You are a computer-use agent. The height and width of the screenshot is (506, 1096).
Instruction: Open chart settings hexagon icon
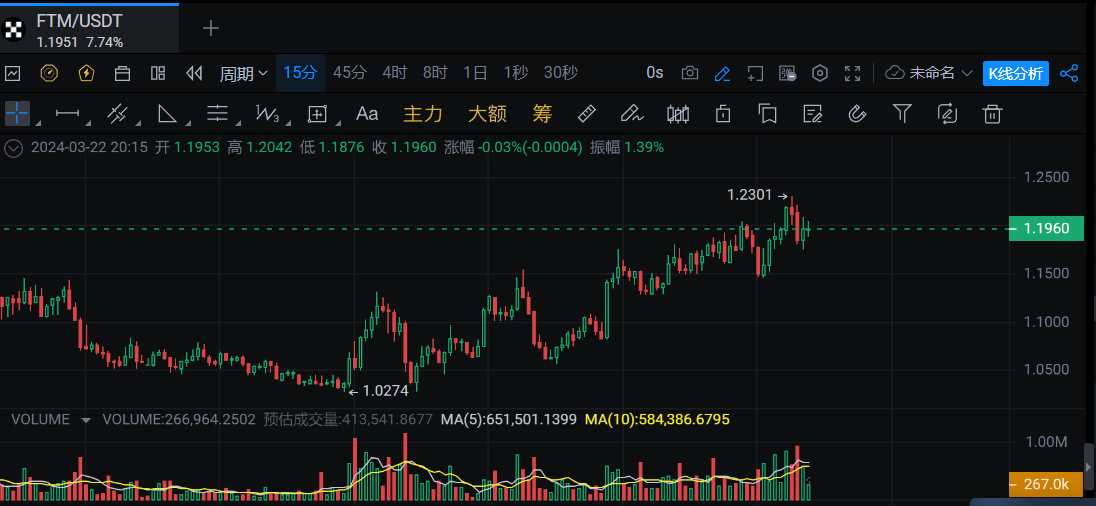(x=820, y=73)
